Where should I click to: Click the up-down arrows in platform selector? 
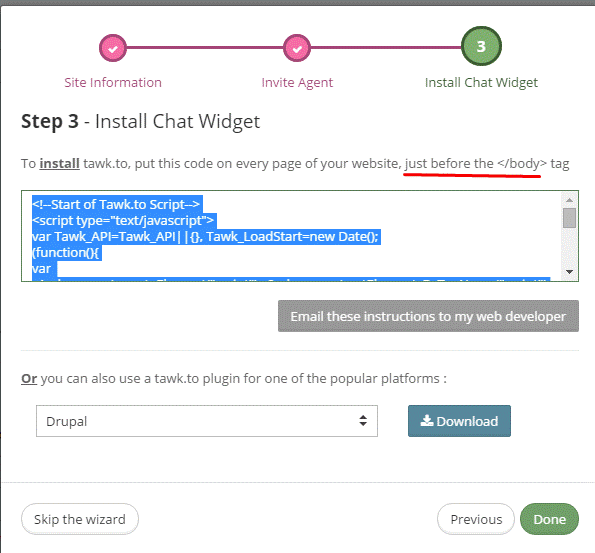363,421
